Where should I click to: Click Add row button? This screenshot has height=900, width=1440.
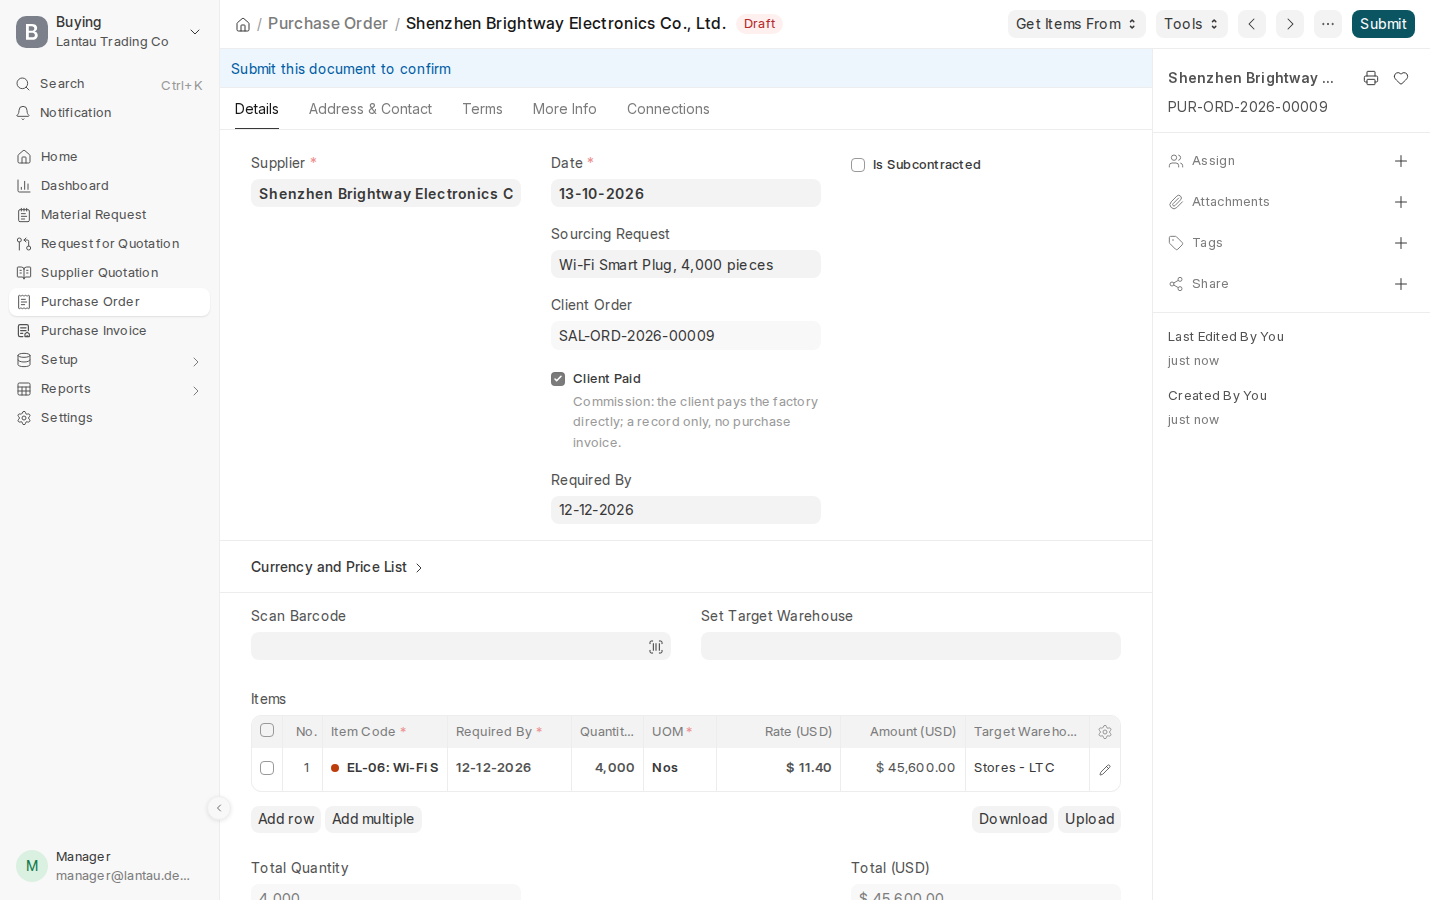click(x=286, y=819)
